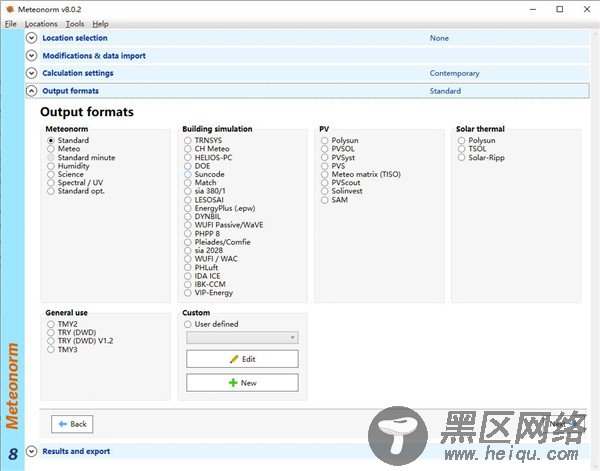The image size is (600, 471).
Task: Open the Locations menu
Action: (x=41, y=24)
